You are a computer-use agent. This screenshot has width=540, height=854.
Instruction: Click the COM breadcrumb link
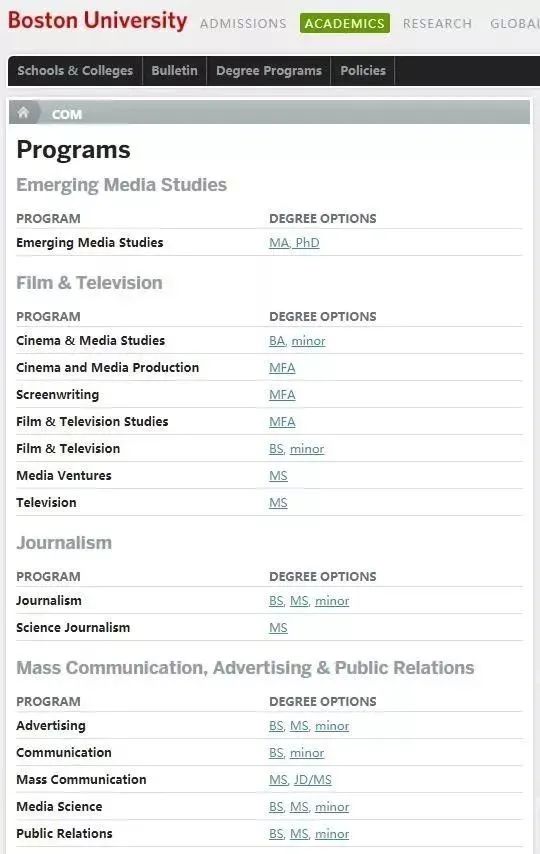point(67,114)
